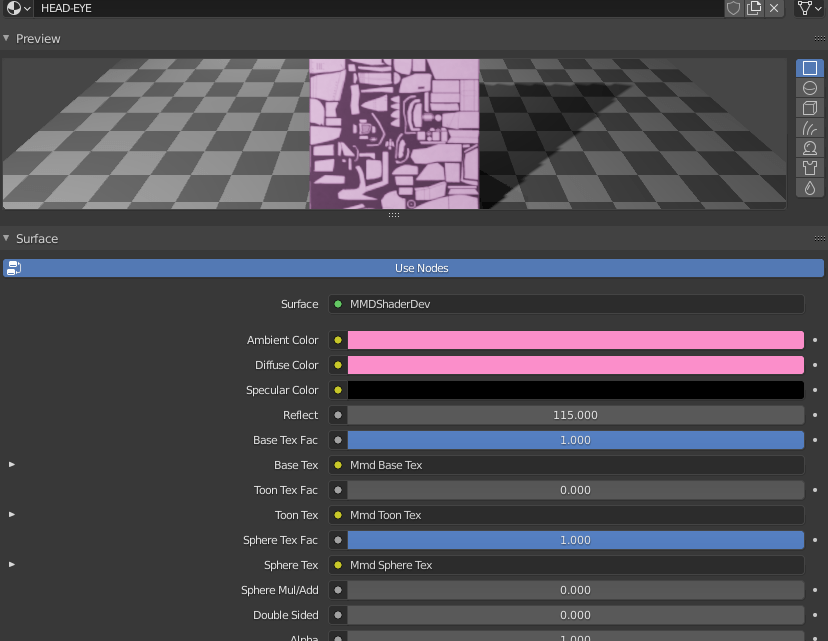Collapse the Preview panel
This screenshot has height=641, width=828.
coord(36,38)
